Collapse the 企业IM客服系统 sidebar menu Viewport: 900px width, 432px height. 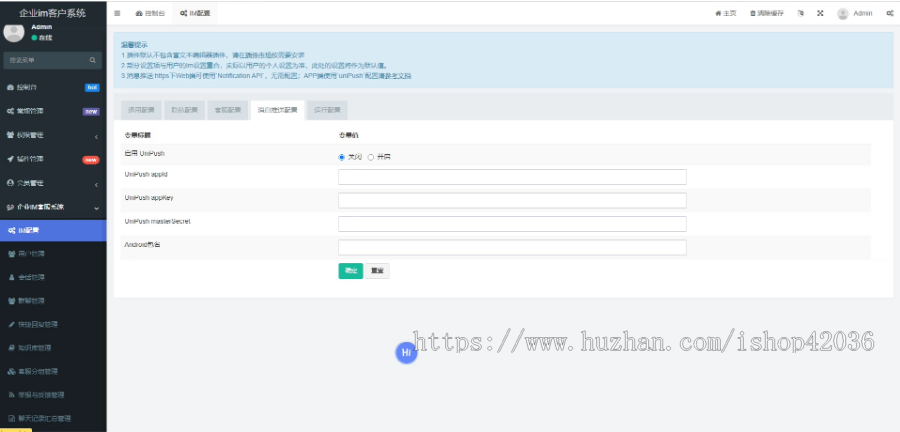tap(53, 207)
